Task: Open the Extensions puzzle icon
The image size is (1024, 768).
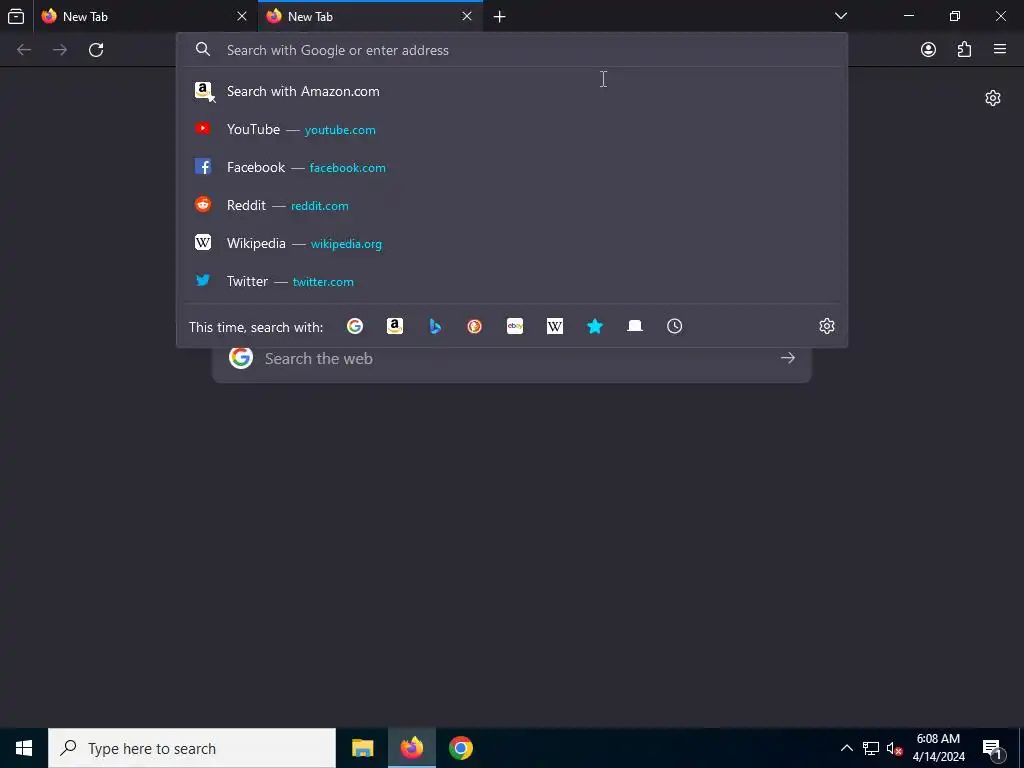Action: point(964,50)
